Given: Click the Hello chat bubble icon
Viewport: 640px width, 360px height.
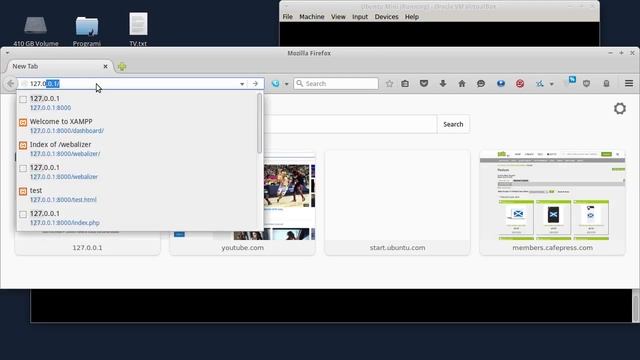Looking at the screenshot, I should pyautogui.click(x=481, y=84).
